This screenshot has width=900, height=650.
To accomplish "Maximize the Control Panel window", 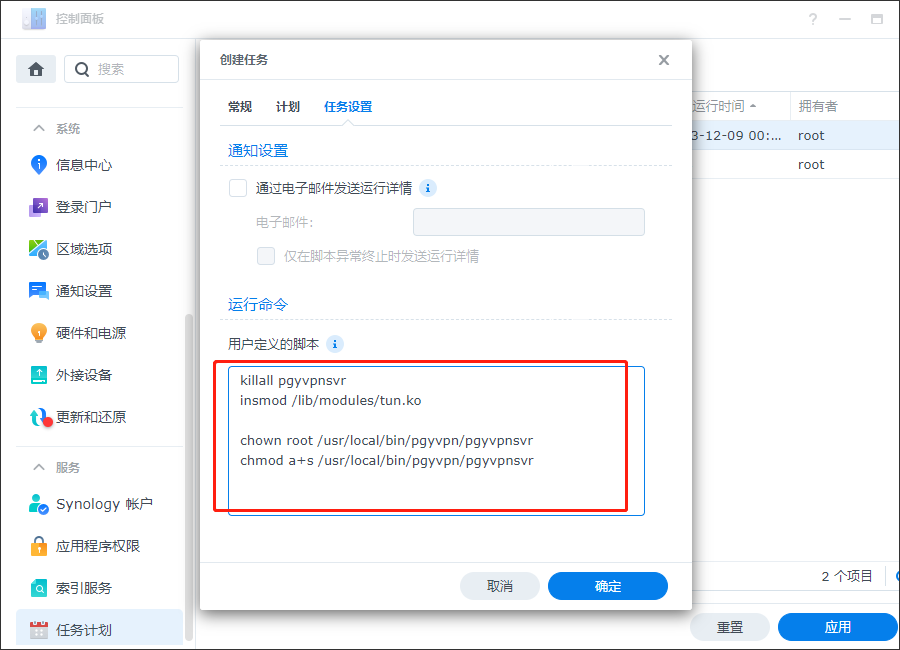I will coord(877,20).
